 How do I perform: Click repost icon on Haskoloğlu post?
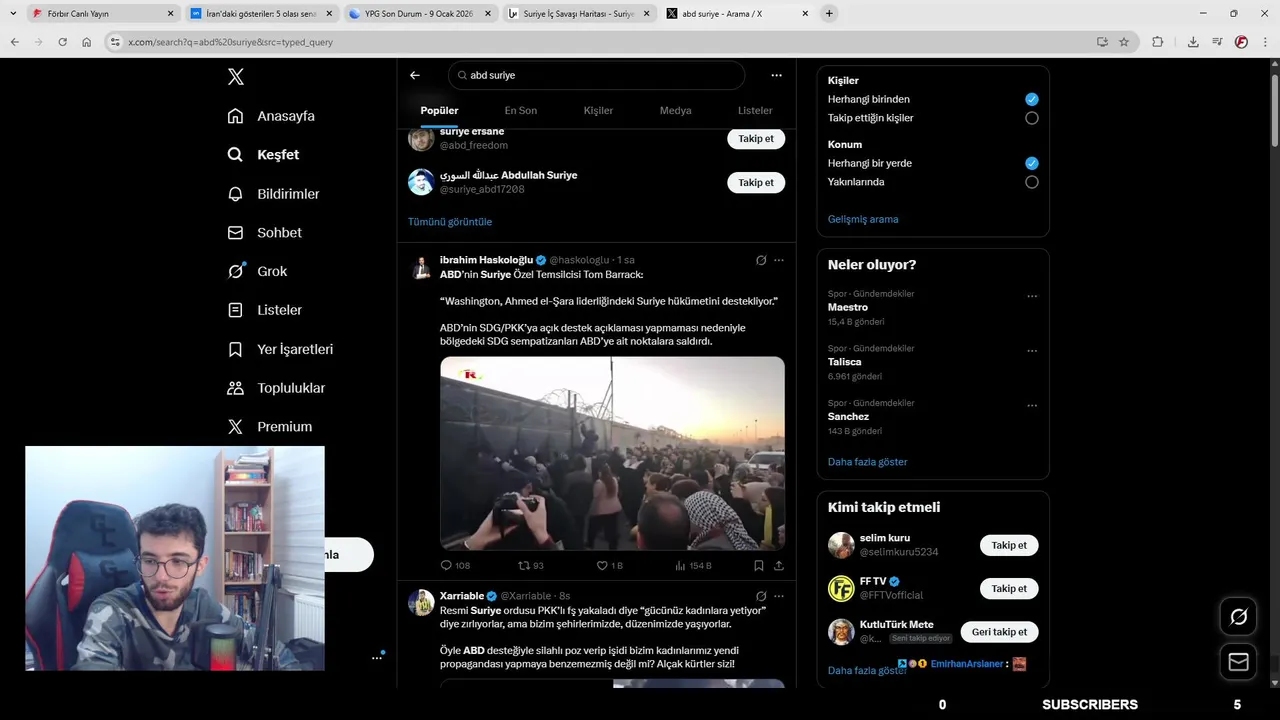pyautogui.click(x=524, y=565)
